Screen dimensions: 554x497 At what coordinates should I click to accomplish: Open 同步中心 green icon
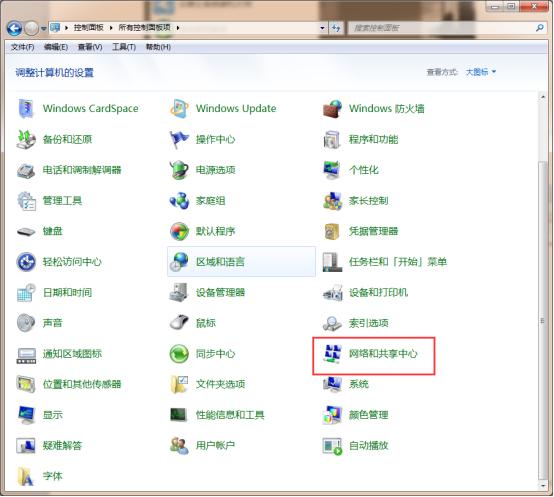click(x=179, y=354)
